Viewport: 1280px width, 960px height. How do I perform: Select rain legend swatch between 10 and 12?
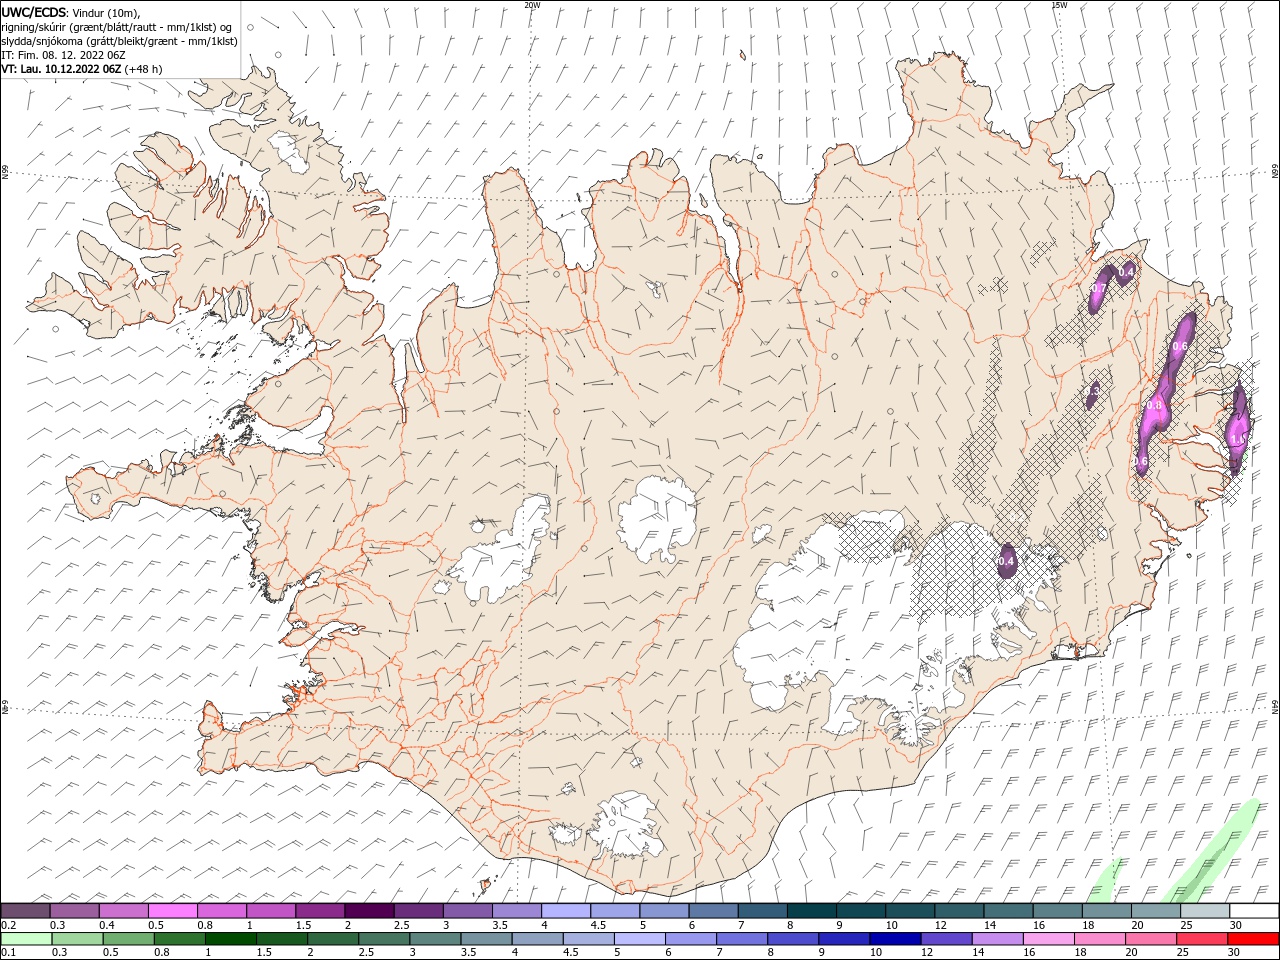(893, 938)
